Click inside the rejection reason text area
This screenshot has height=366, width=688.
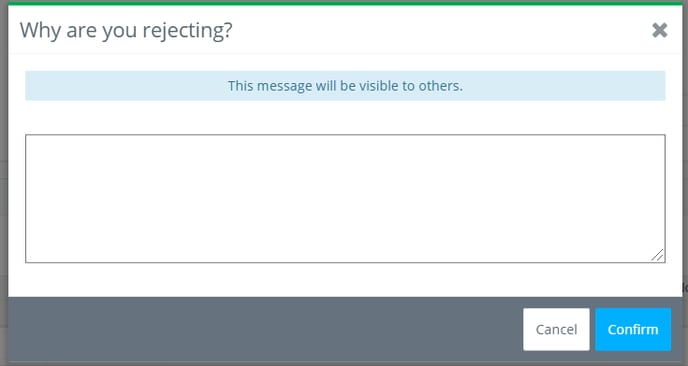(x=345, y=198)
